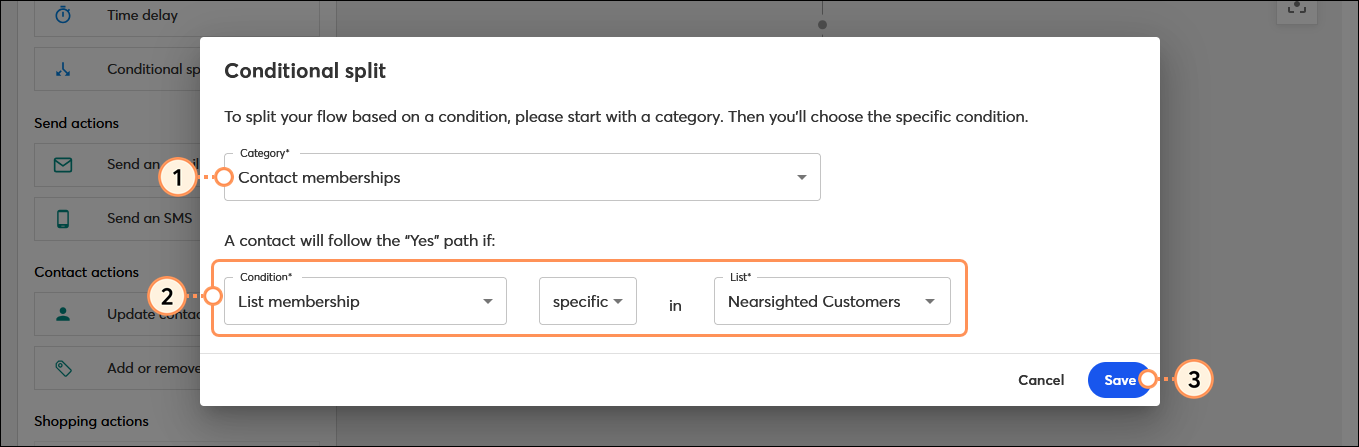
Task: Click the List field dropdown arrow
Action: tap(930, 302)
